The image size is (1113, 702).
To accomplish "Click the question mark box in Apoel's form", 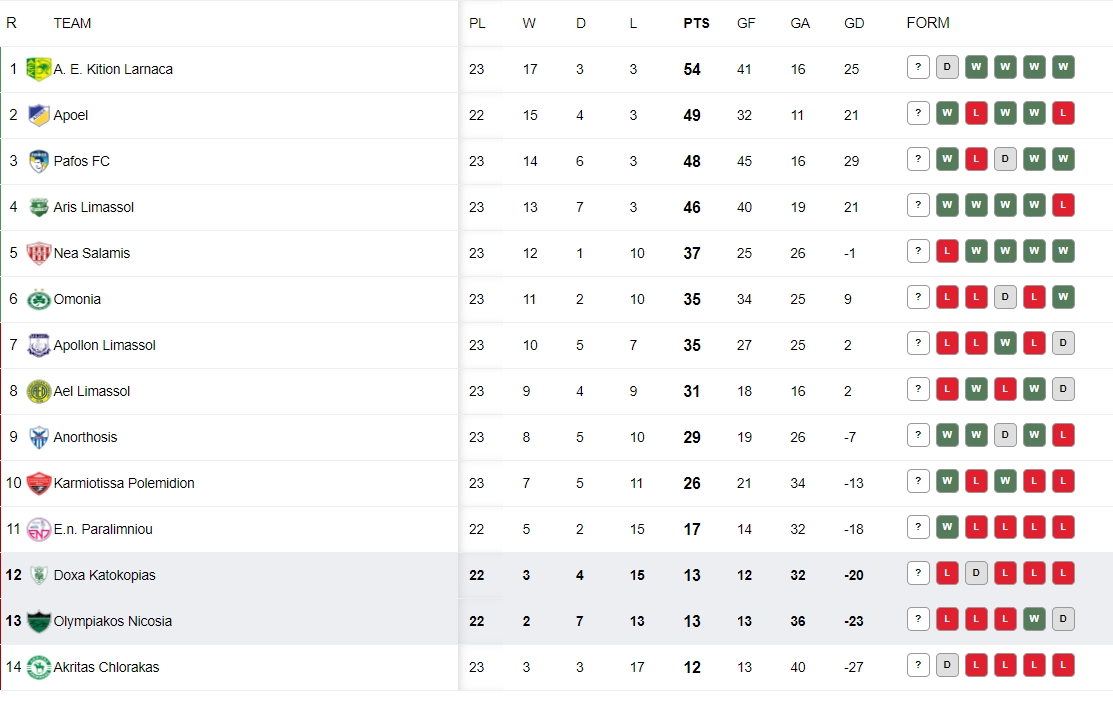I will click(918, 113).
